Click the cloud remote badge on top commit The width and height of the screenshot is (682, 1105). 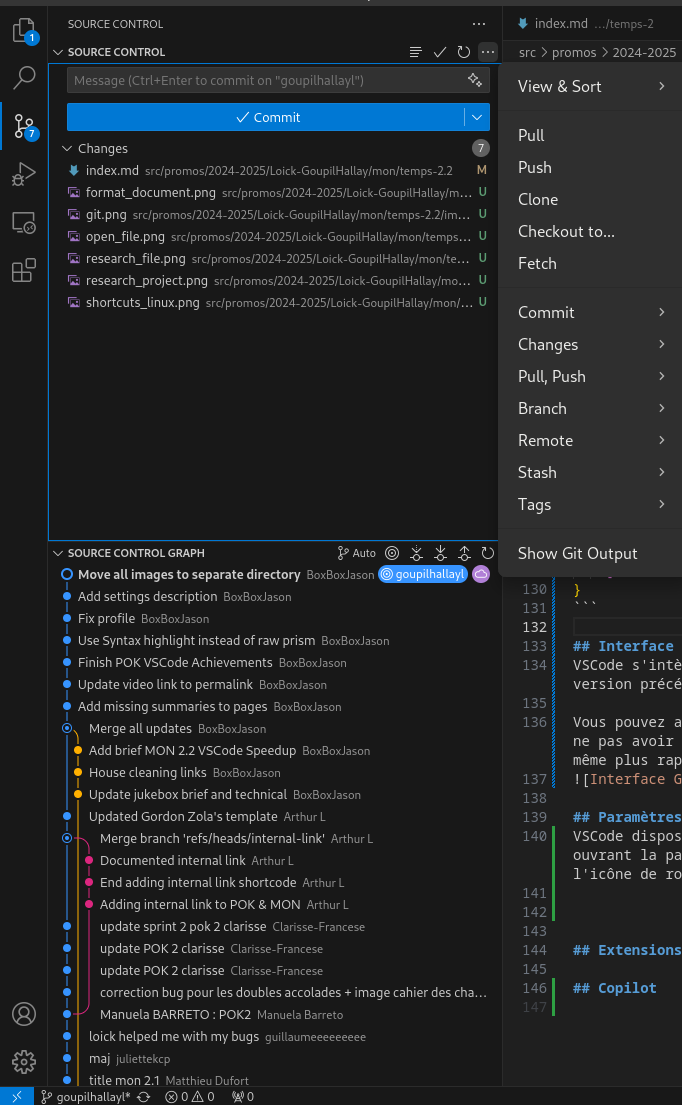click(x=480, y=574)
